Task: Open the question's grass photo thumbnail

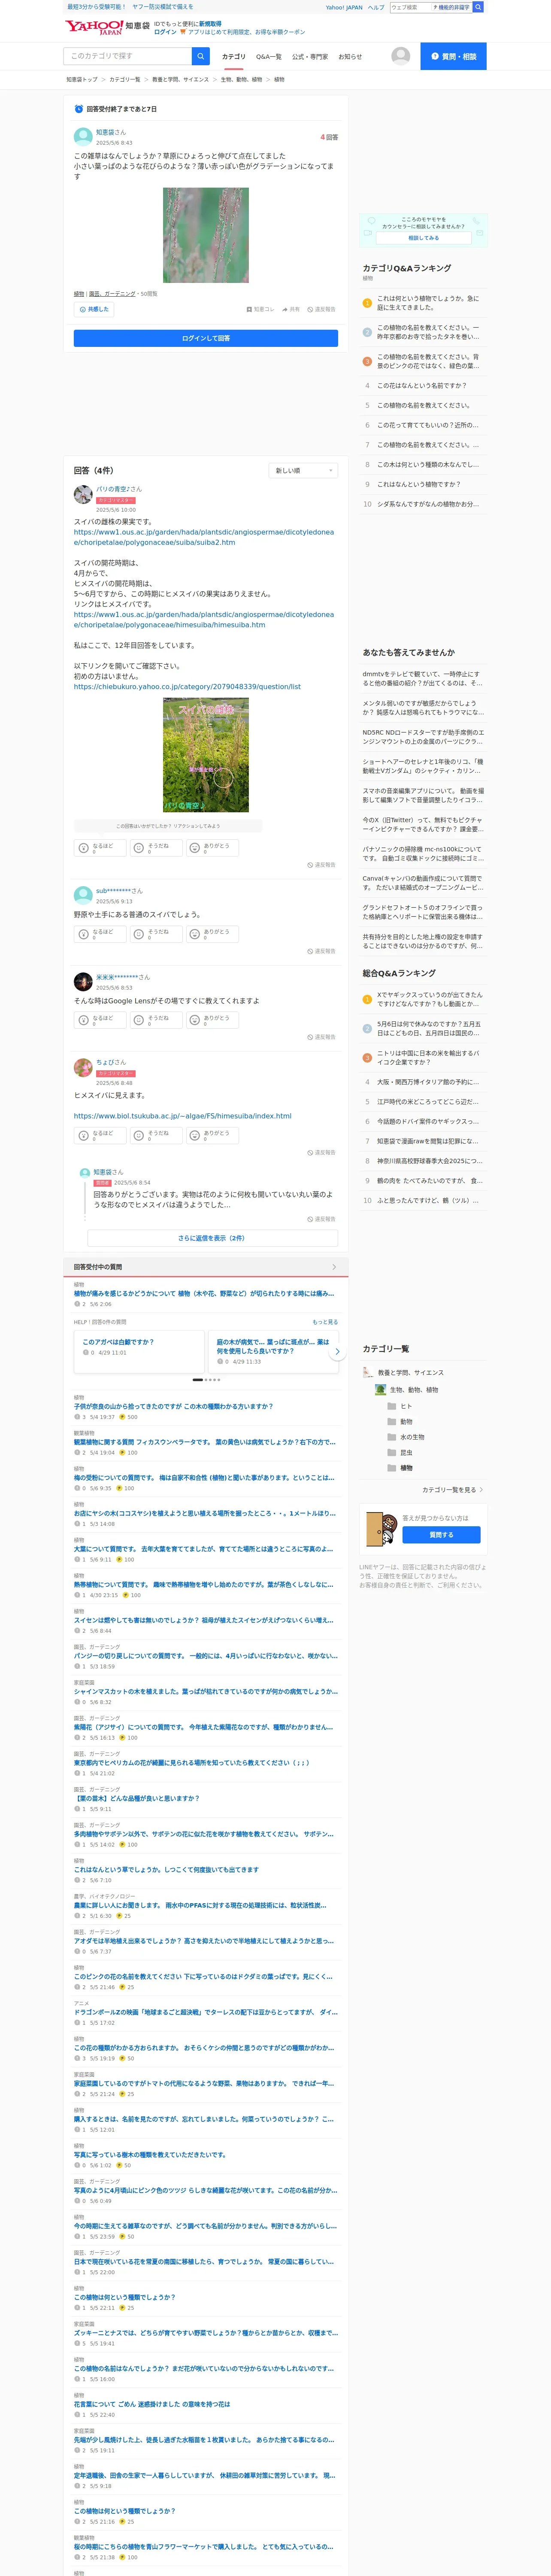Action: point(206,235)
